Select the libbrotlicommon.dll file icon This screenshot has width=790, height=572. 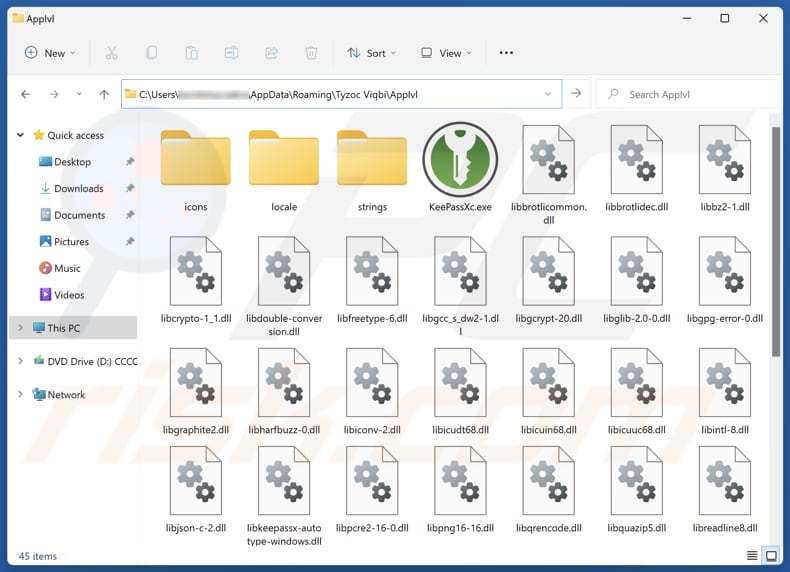[x=549, y=160]
